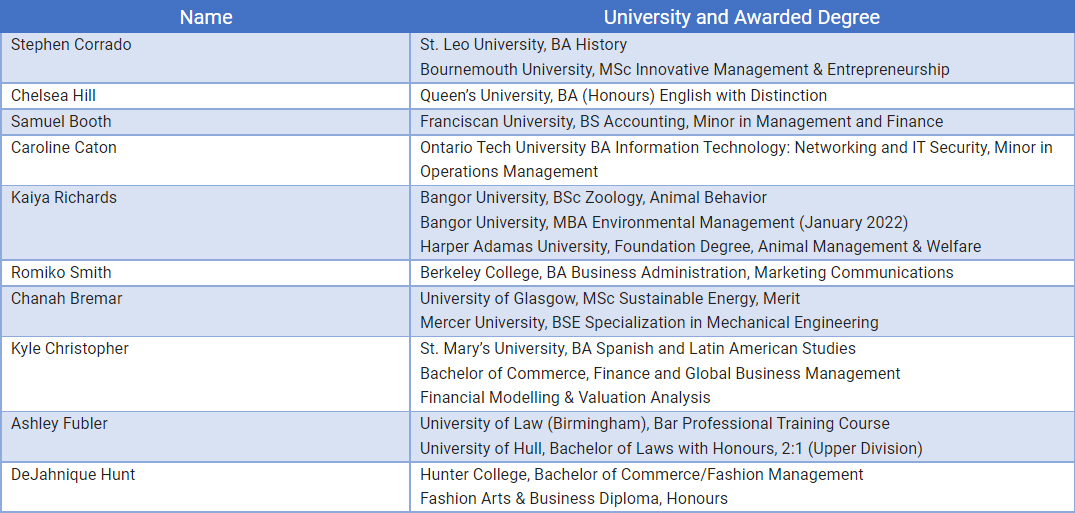The height and width of the screenshot is (513, 1075).
Task: Select the Chelsea Hill name cell
Action: pos(53,96)
